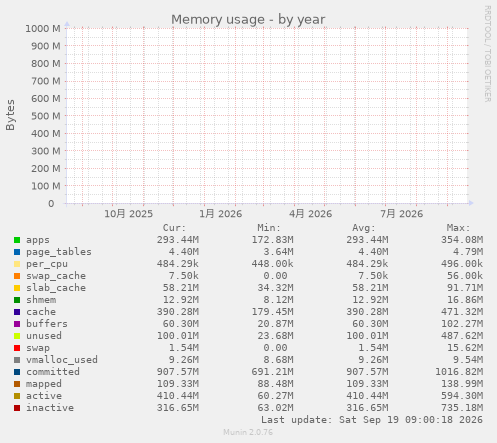Click the shmem dark green swatch
The image size is (497, 443).
[17, 300]
